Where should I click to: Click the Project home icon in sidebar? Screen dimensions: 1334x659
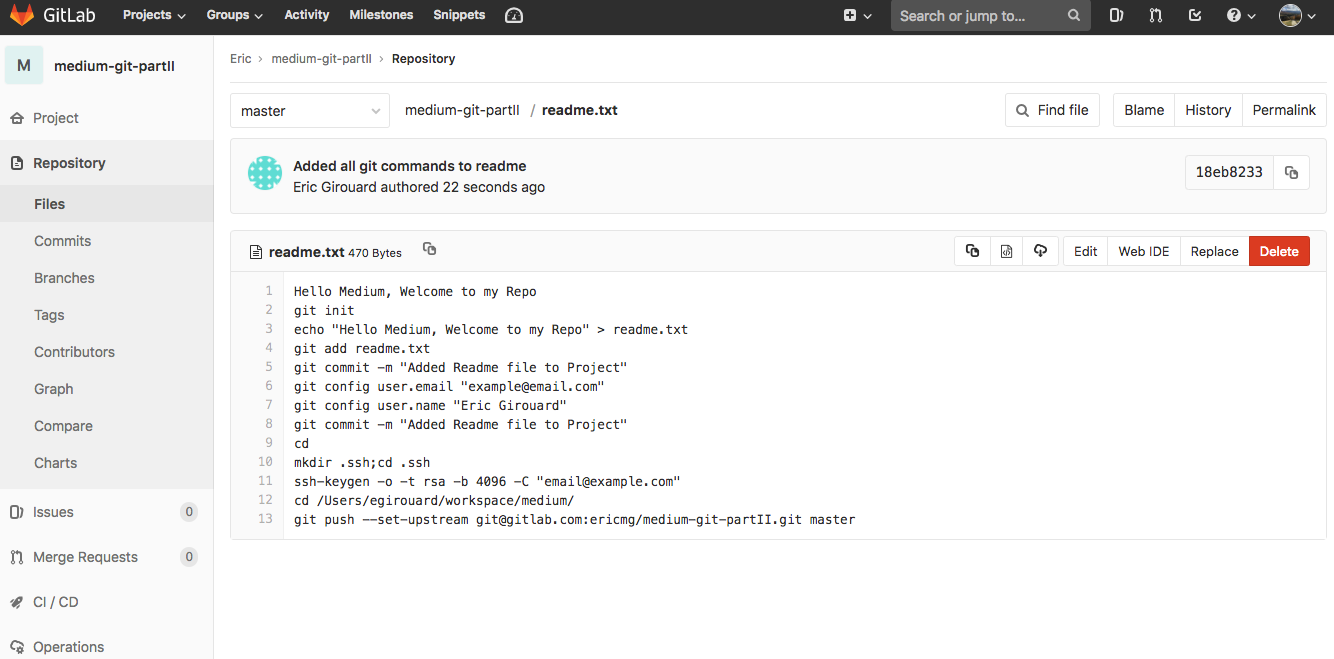coord(16,118)
